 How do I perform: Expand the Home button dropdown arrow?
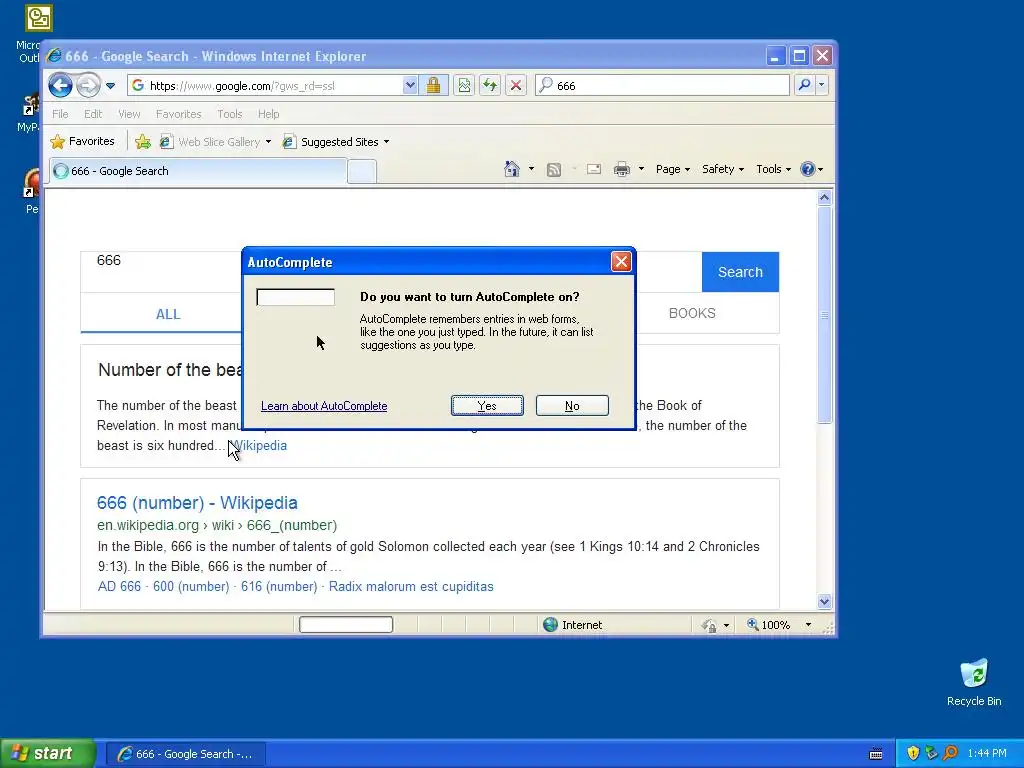[x=531, y=169]
